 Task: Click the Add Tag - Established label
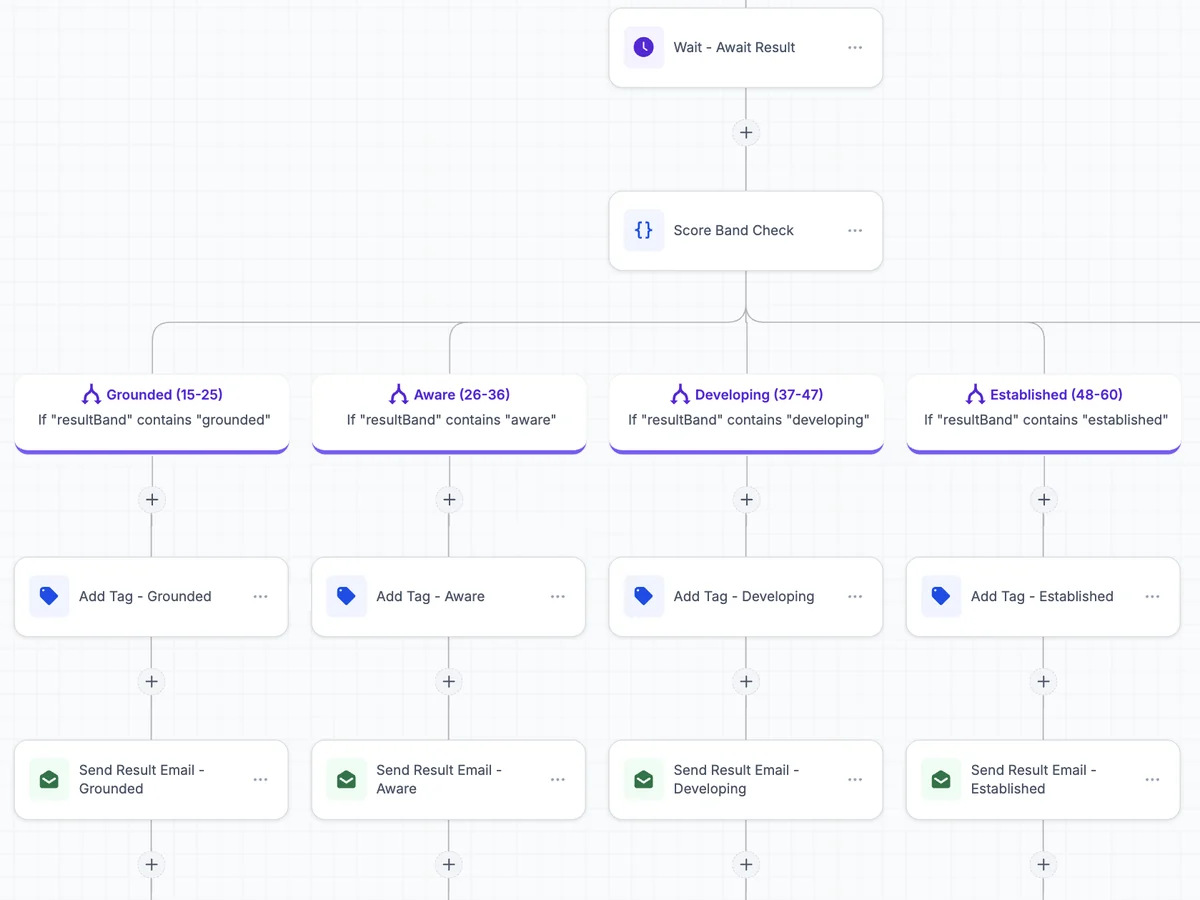(1042, 596)
